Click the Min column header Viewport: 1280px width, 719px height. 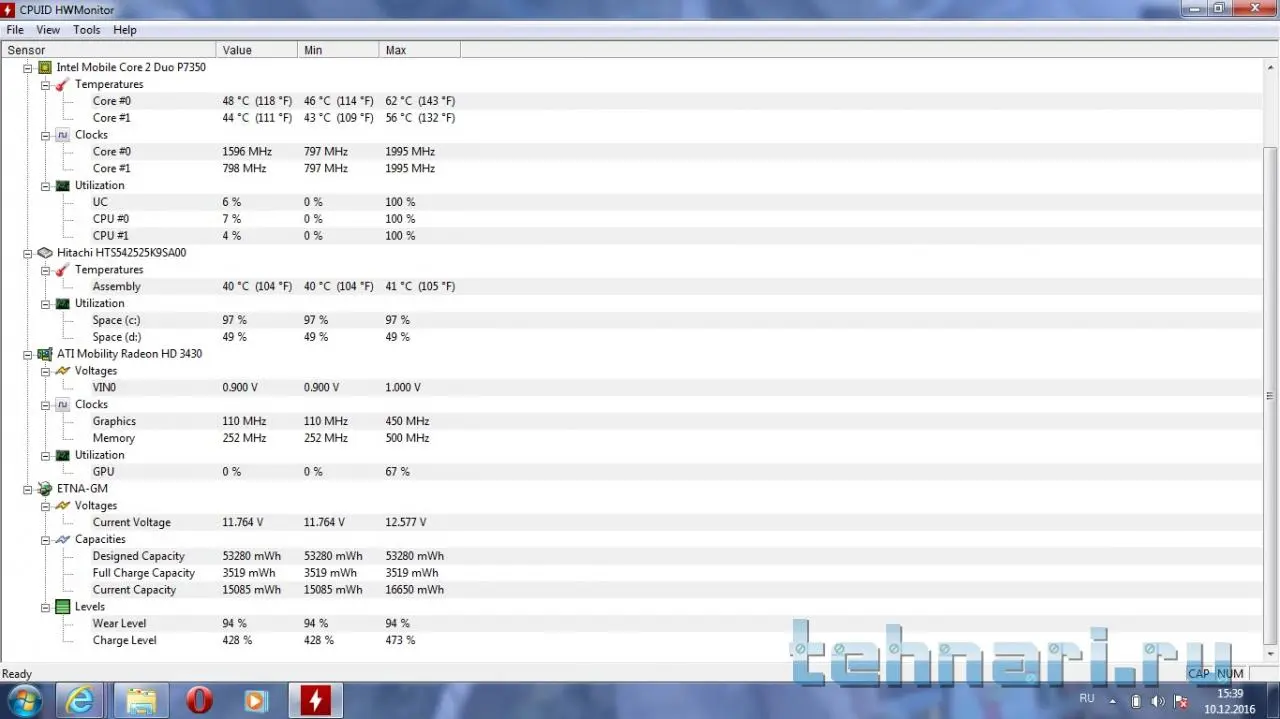pyautogui.click(x=339, y=50)
